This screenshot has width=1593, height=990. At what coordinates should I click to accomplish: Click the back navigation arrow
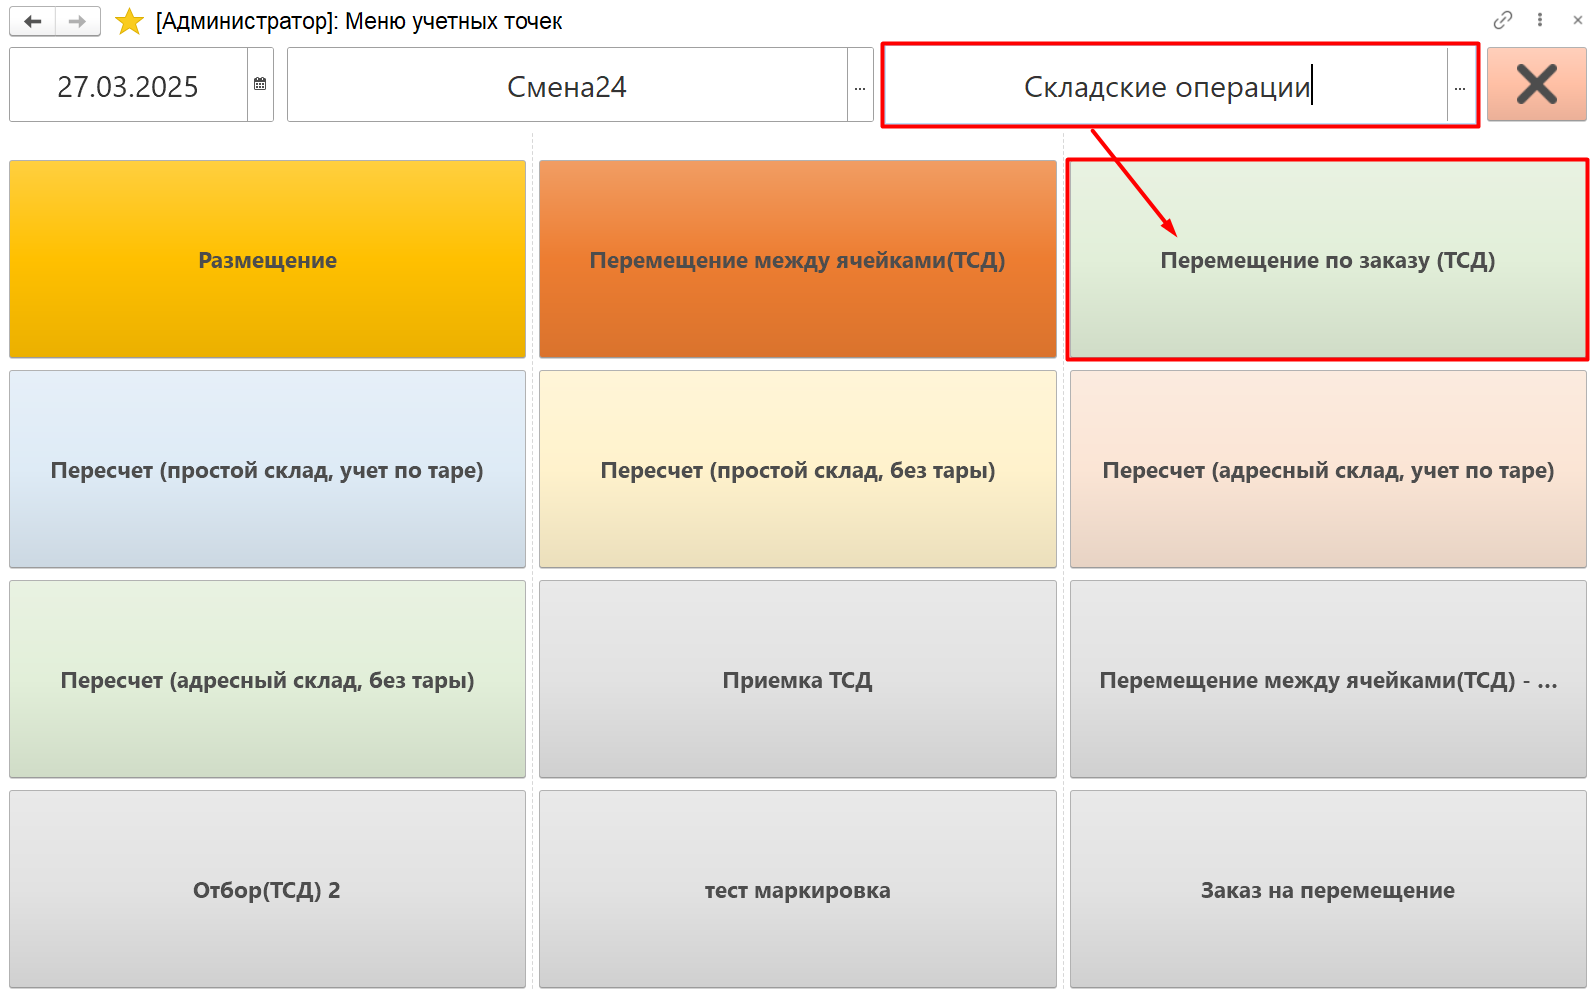coord(33,21)
